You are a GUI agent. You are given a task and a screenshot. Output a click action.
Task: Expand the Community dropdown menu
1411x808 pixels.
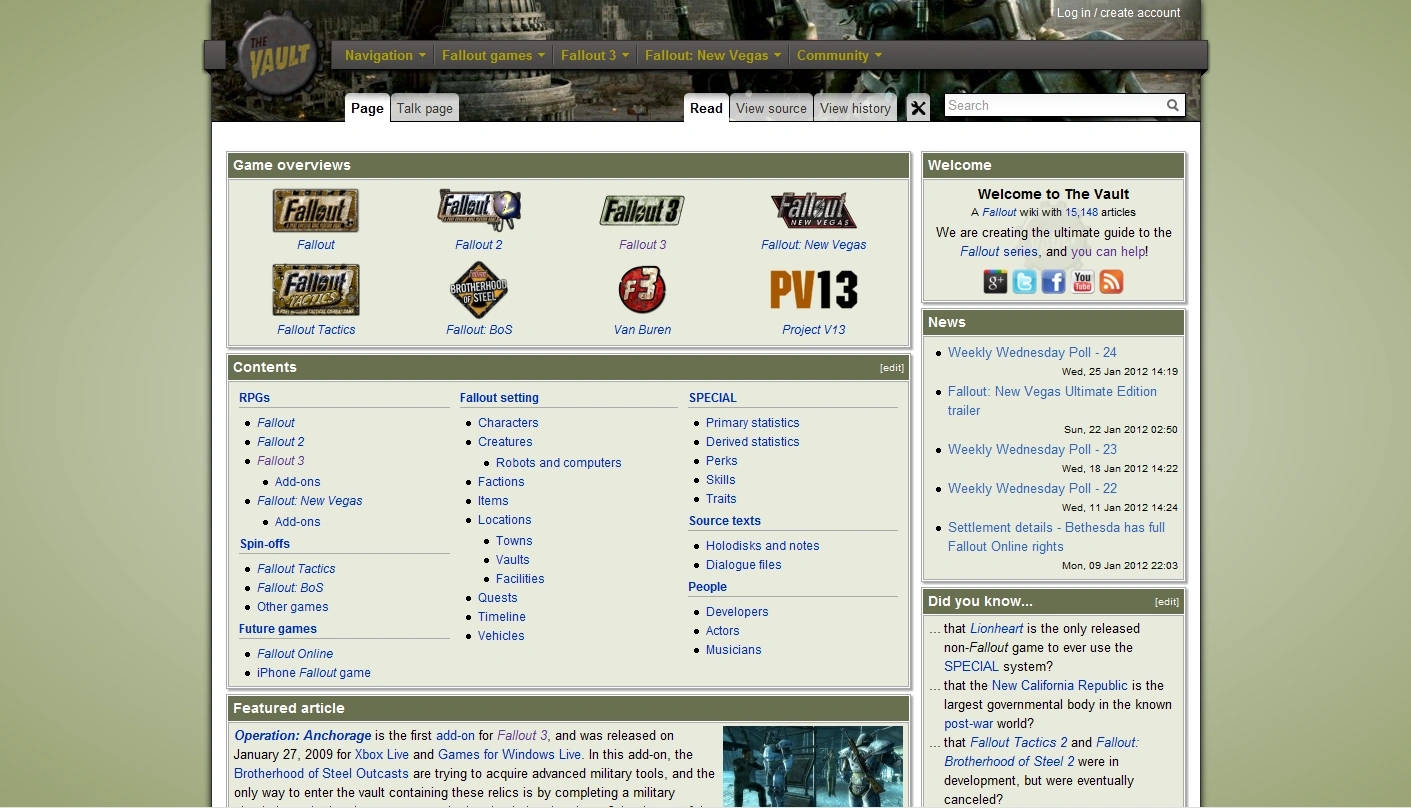click(839, 55)
